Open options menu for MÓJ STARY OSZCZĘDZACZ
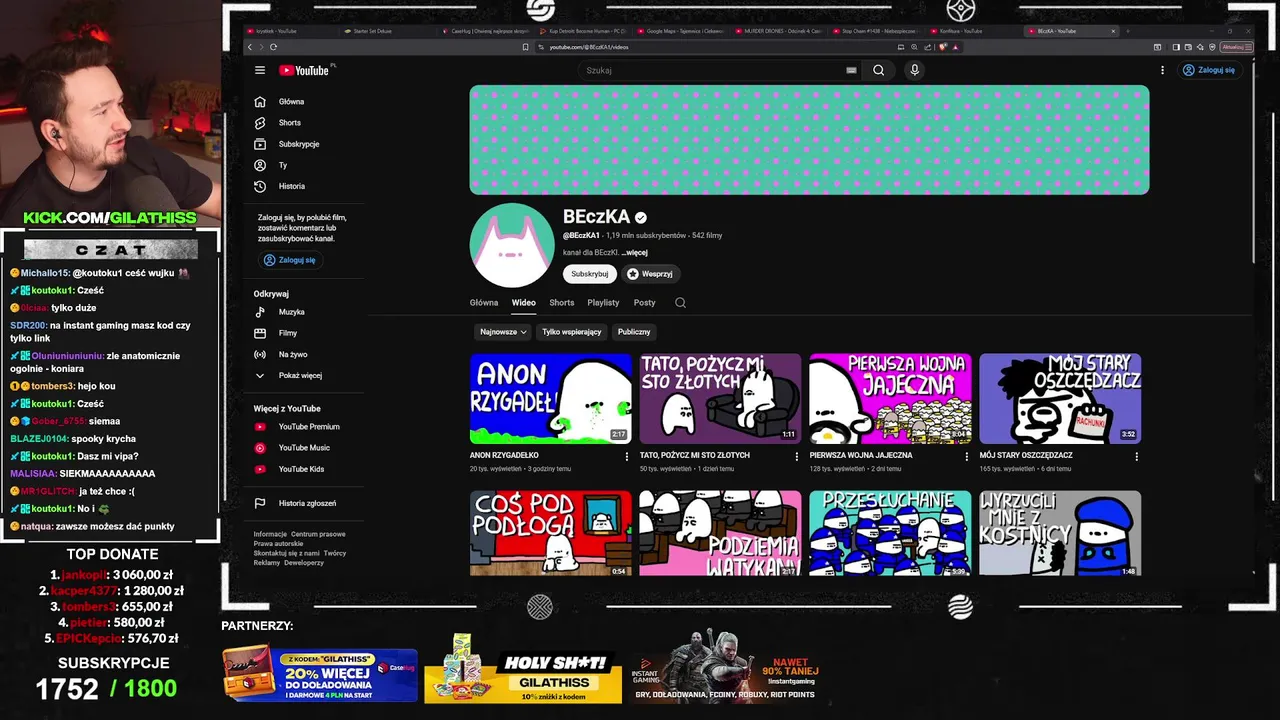Screen dimensions: 1280x720 click(1136, 457)
